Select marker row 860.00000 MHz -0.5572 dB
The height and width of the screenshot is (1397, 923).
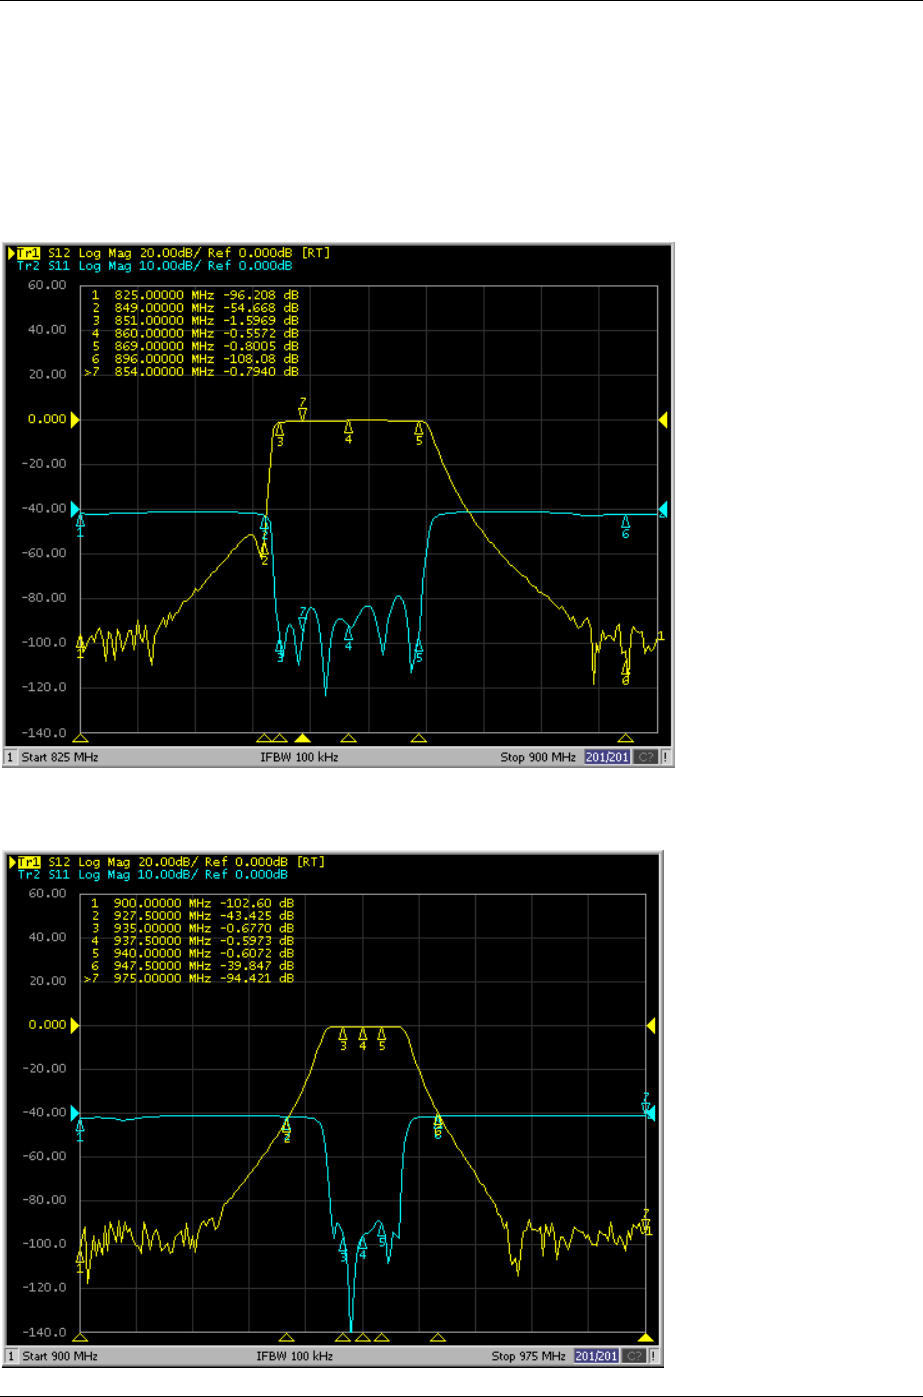pyautogui.click(x=194, y=333)
